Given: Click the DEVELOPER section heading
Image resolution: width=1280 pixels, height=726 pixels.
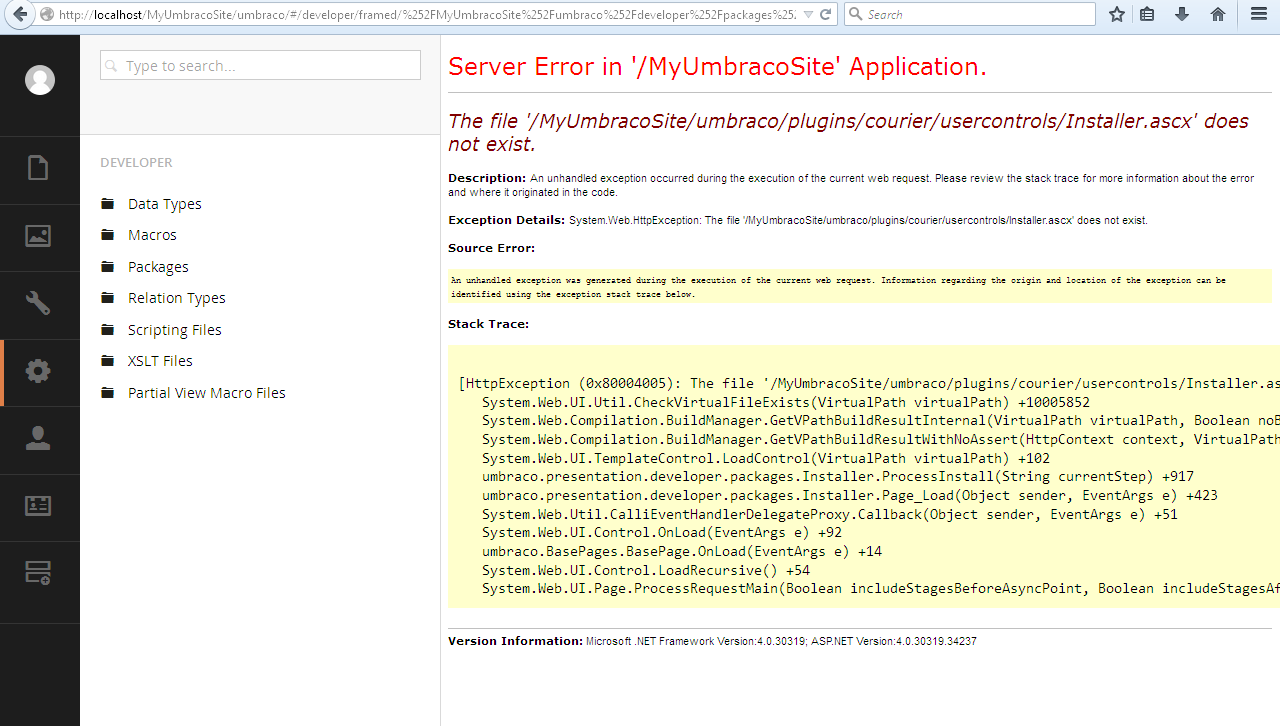Looking at the screenshot, I should [136, 162].
